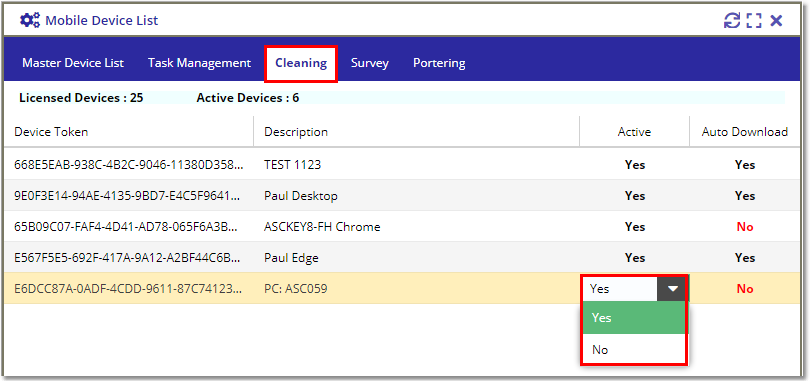Image resolution: width=810 pixels, height=383 pixels.
Task: Choose Yes in the Active dropdown list
Action: click(x=634, y=318)
